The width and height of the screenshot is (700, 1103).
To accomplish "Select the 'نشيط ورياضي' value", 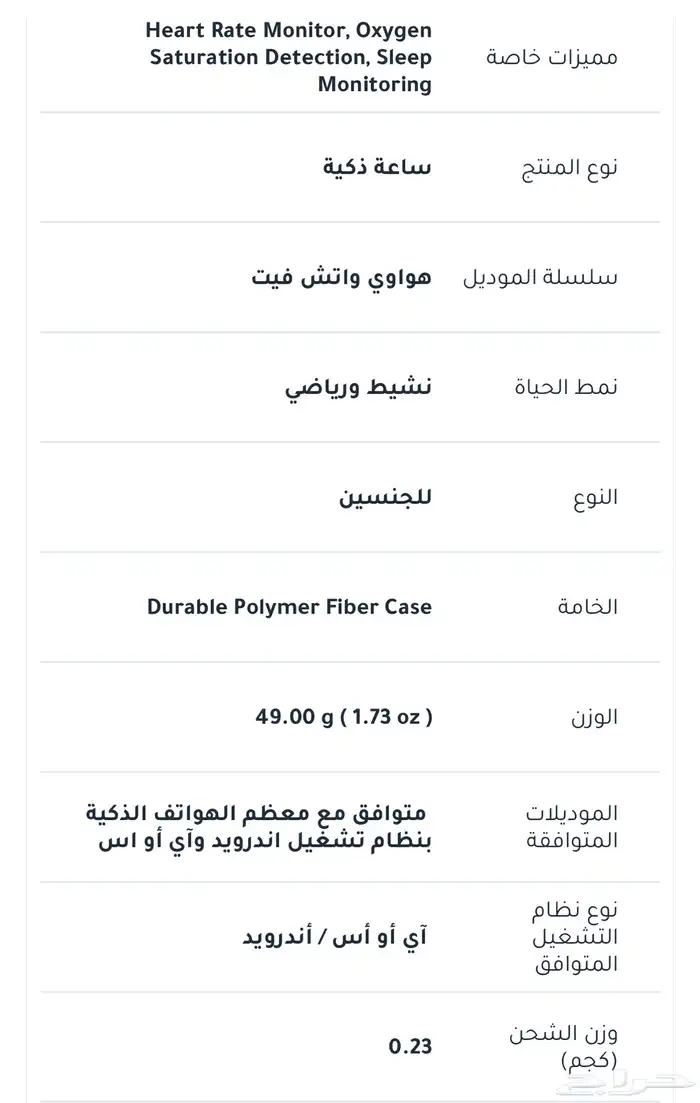I will [359, 387].
